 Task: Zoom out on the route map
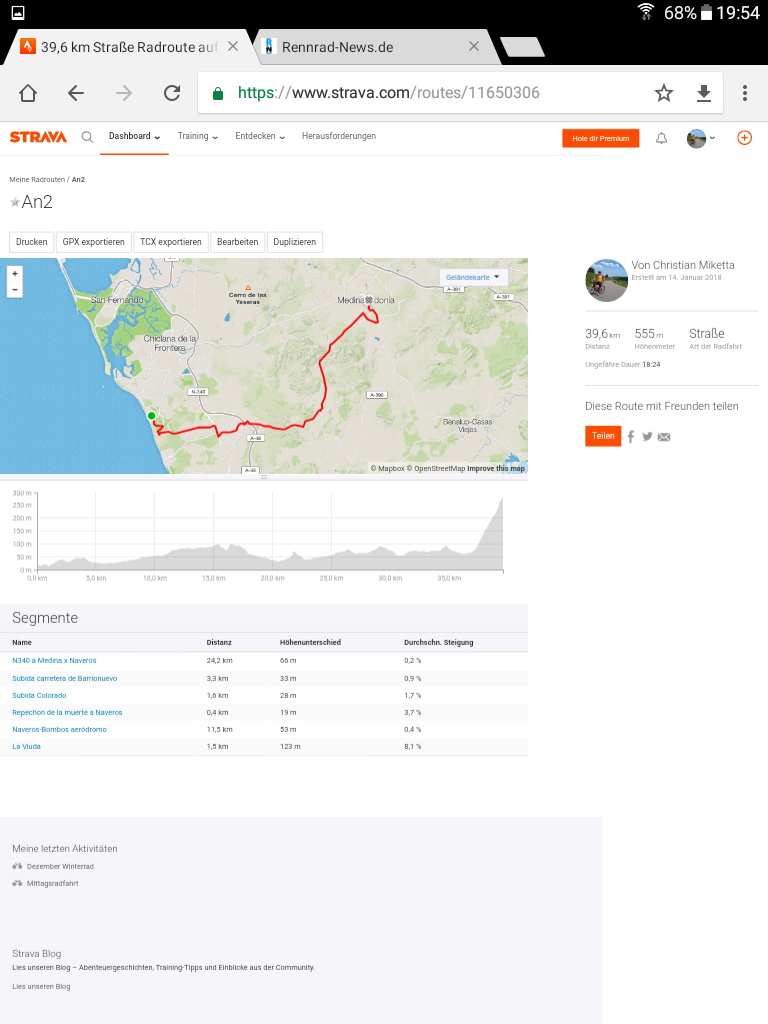click(x=14, y=289)
